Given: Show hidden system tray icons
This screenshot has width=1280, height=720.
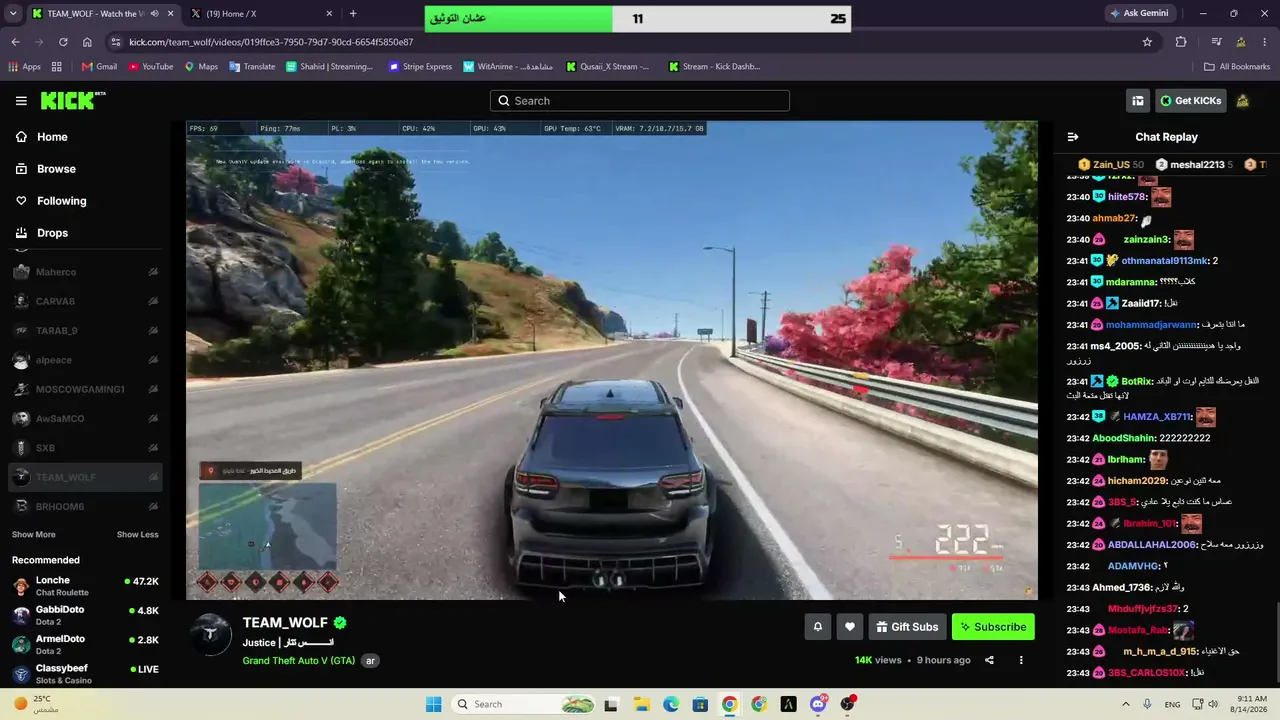Looking at the screenshot, I should 1125,704.
